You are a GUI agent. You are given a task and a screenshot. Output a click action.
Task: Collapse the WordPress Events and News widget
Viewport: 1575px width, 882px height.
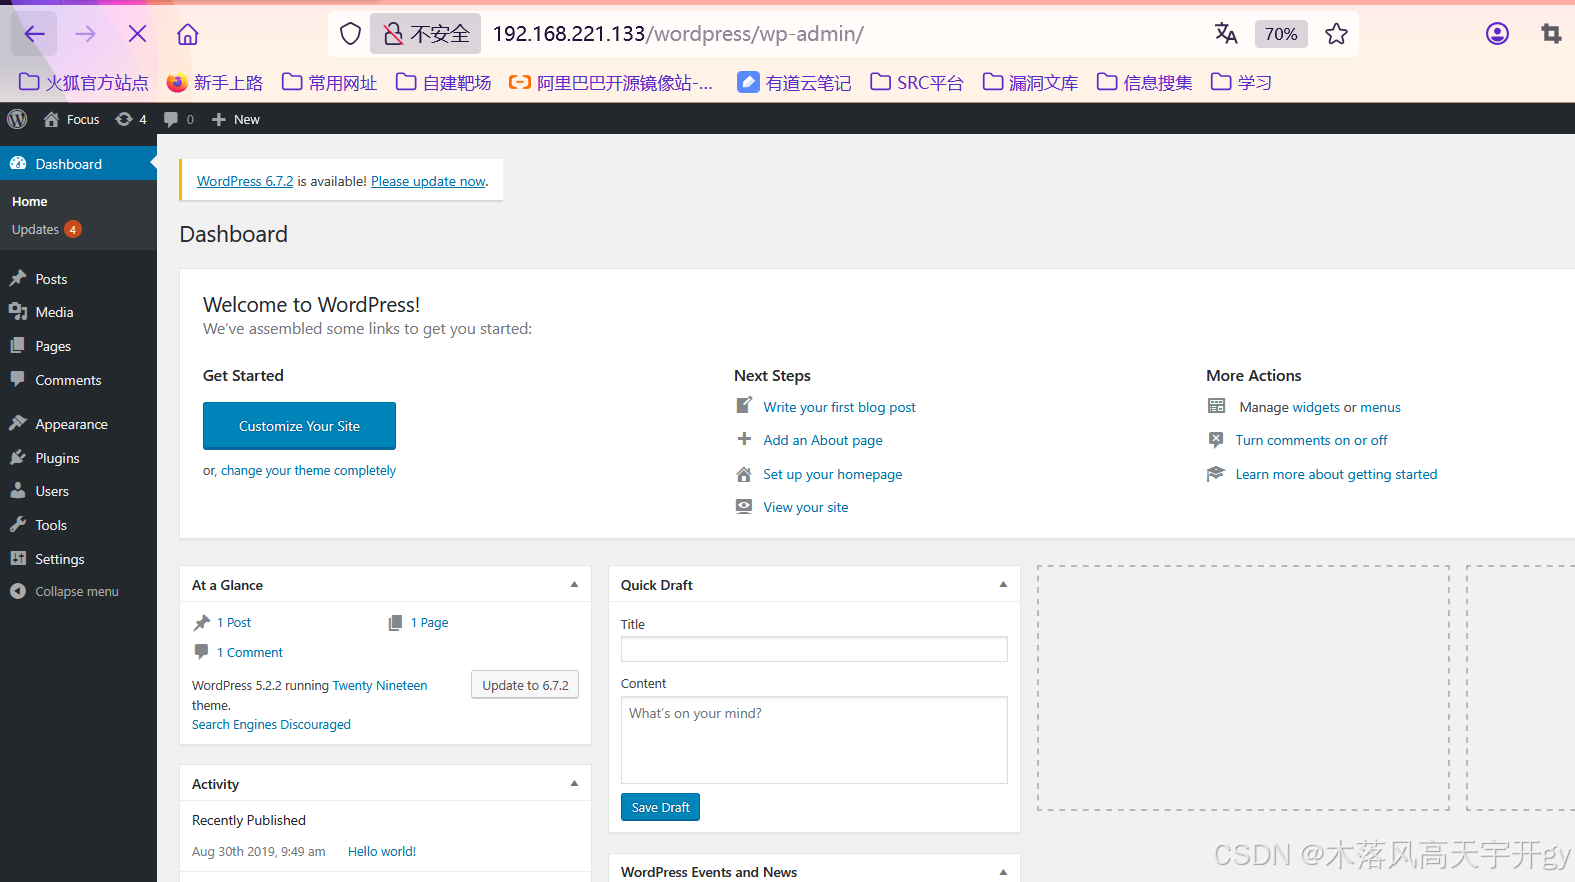[x=1003, y=871]
